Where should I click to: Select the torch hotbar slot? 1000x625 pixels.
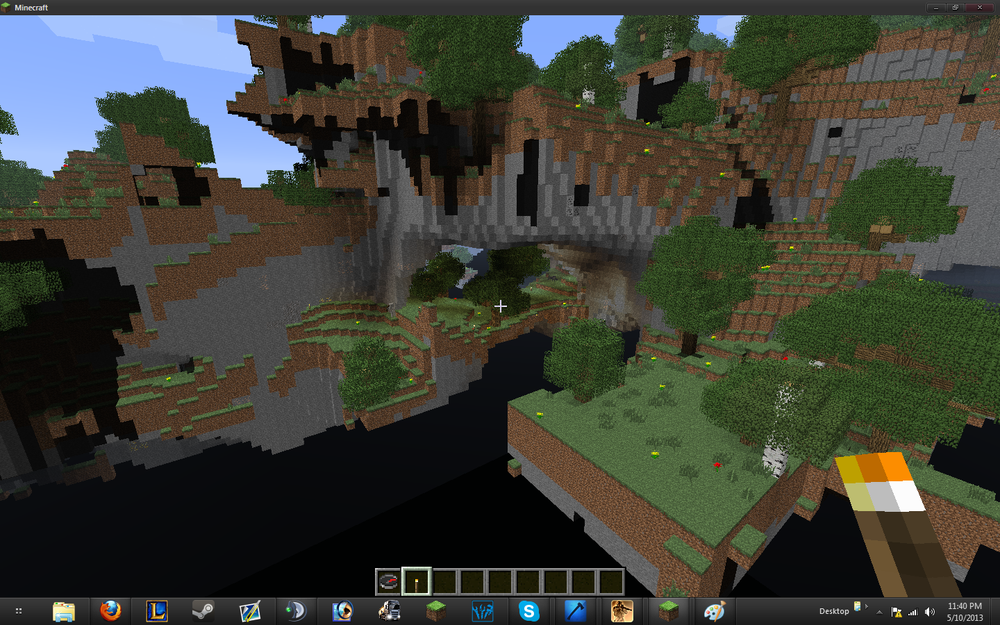pyautogui.click(x=416, y=582)
